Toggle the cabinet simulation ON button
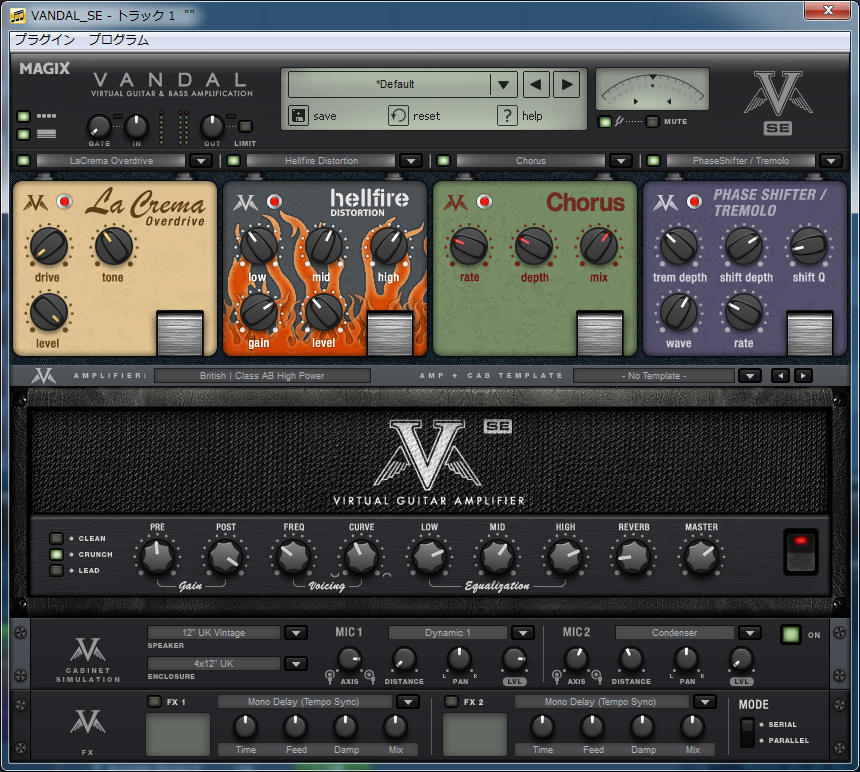This screenshot has width=860, height=772. coord(790,634)
